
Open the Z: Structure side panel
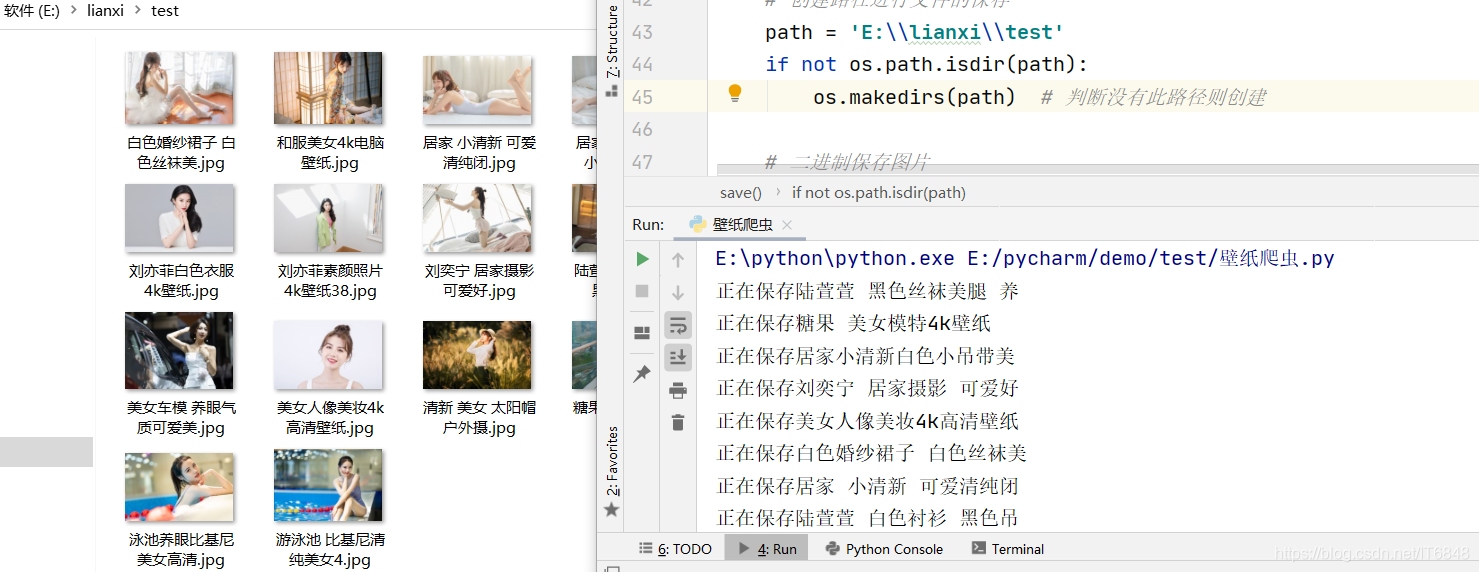pos(613,42)
